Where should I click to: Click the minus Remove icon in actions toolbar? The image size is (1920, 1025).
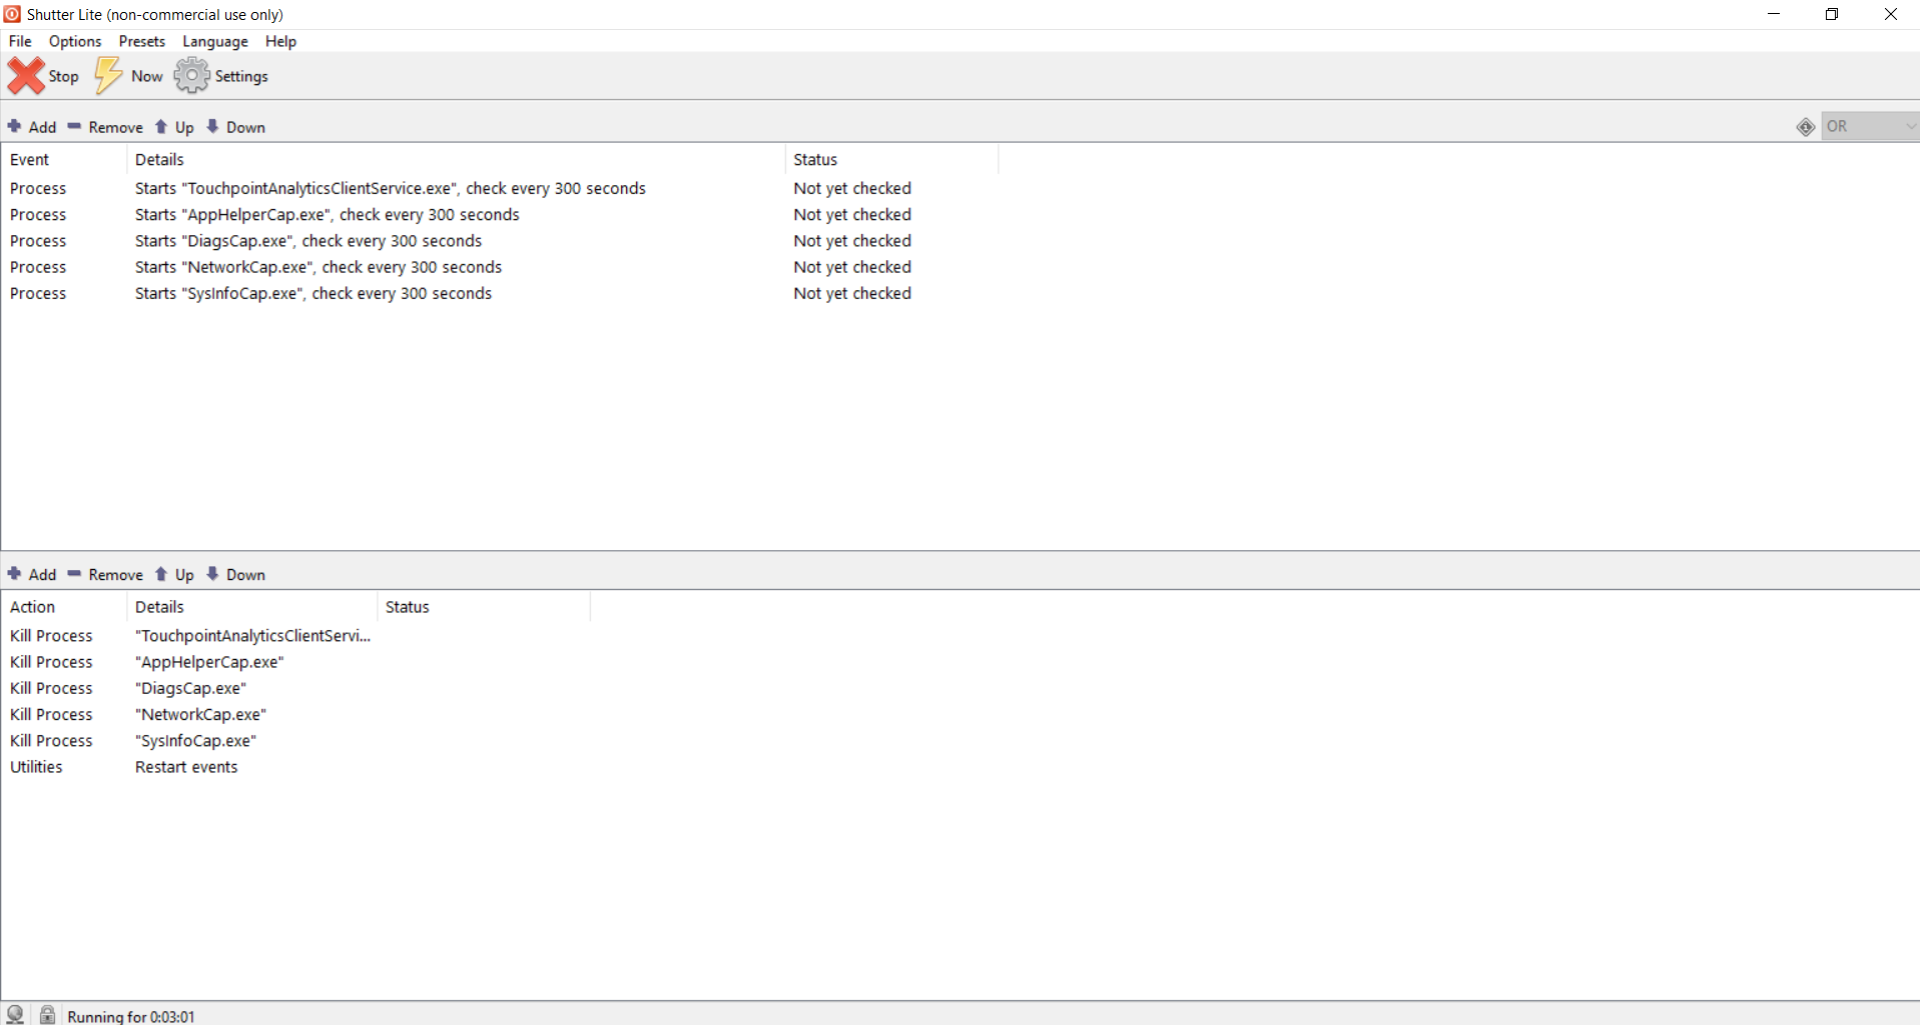74,574
